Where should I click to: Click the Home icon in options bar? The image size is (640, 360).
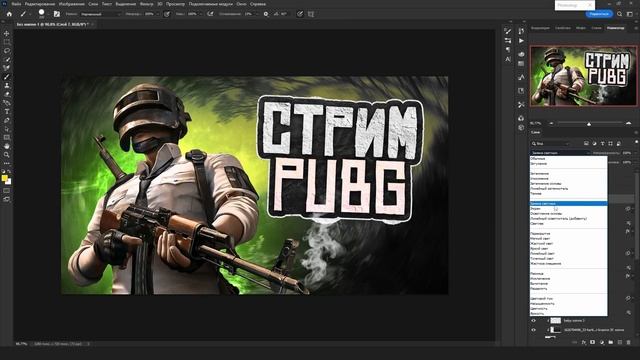coord(9,14)
